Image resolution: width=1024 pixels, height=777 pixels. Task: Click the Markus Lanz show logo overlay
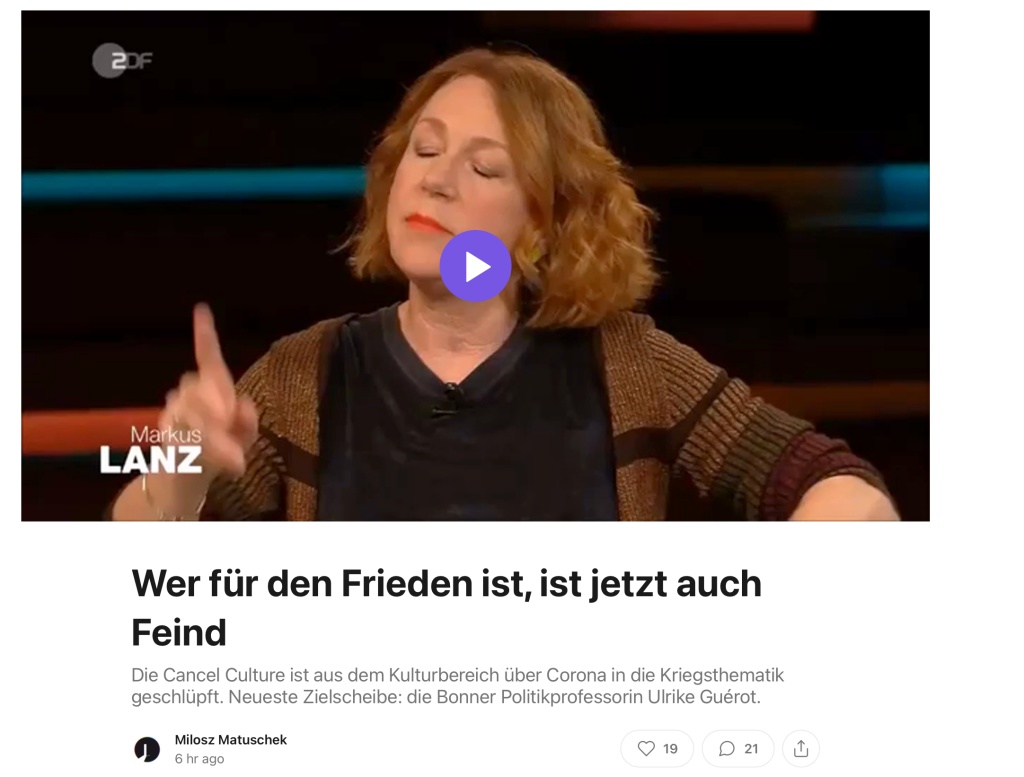click(151, 450)
